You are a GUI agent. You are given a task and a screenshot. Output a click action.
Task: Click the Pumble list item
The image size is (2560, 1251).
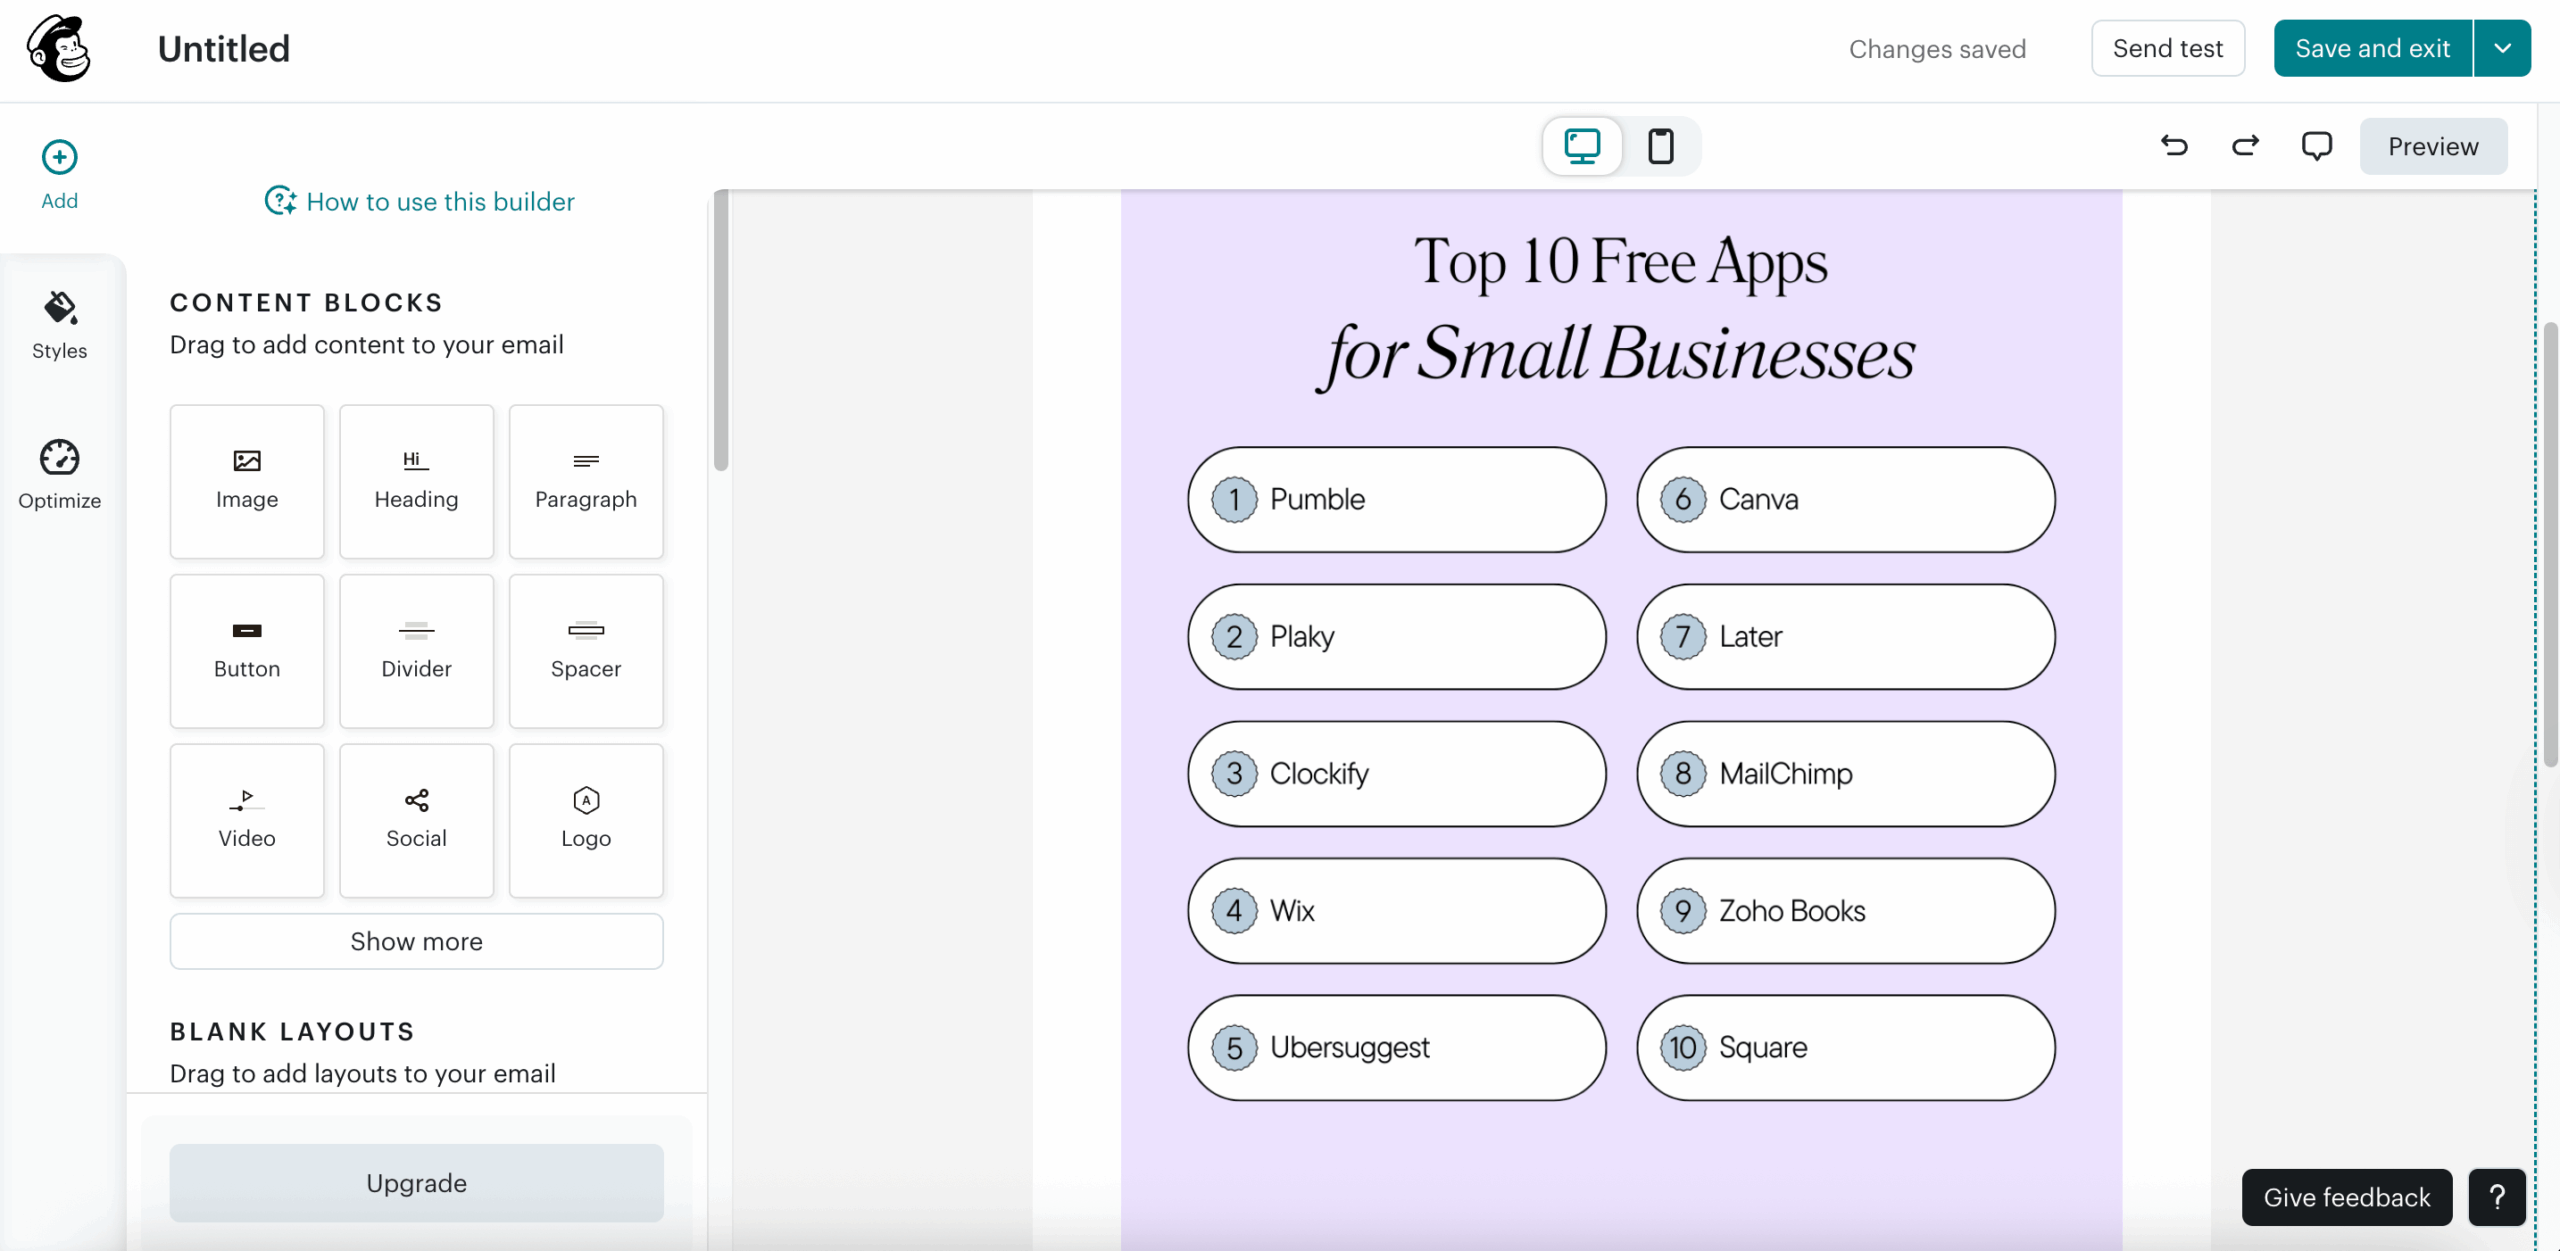tap(1396, 499)
